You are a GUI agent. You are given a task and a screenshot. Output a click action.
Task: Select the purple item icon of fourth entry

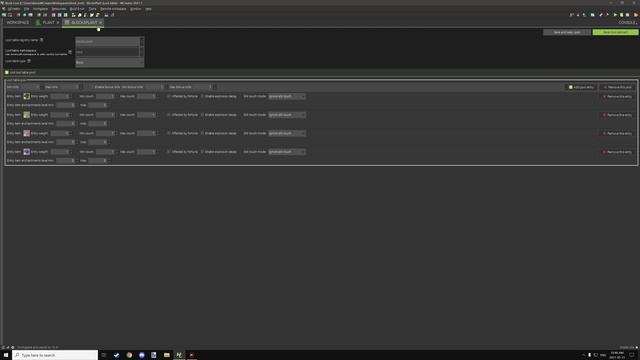tap(27, 152)
